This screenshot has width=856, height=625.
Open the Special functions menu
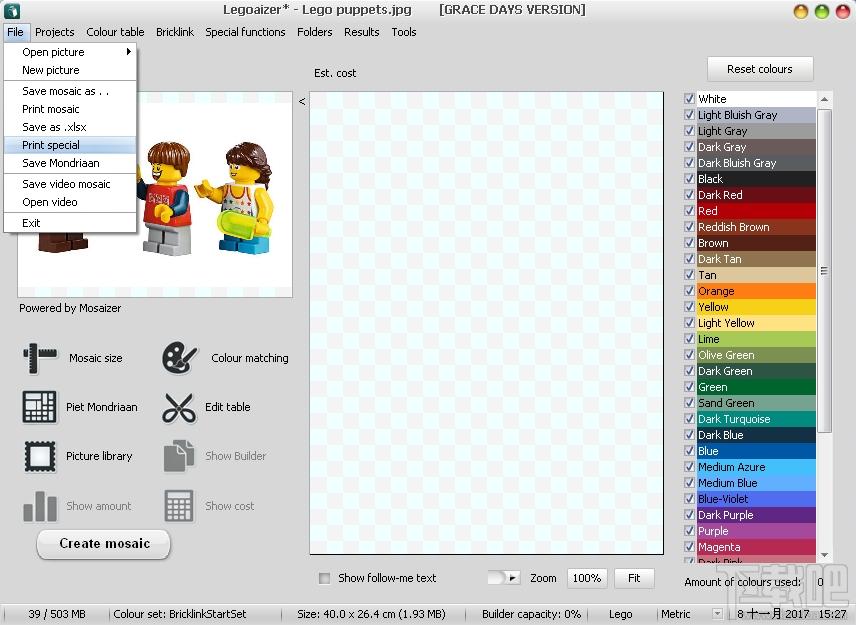(x=245, y=32)
